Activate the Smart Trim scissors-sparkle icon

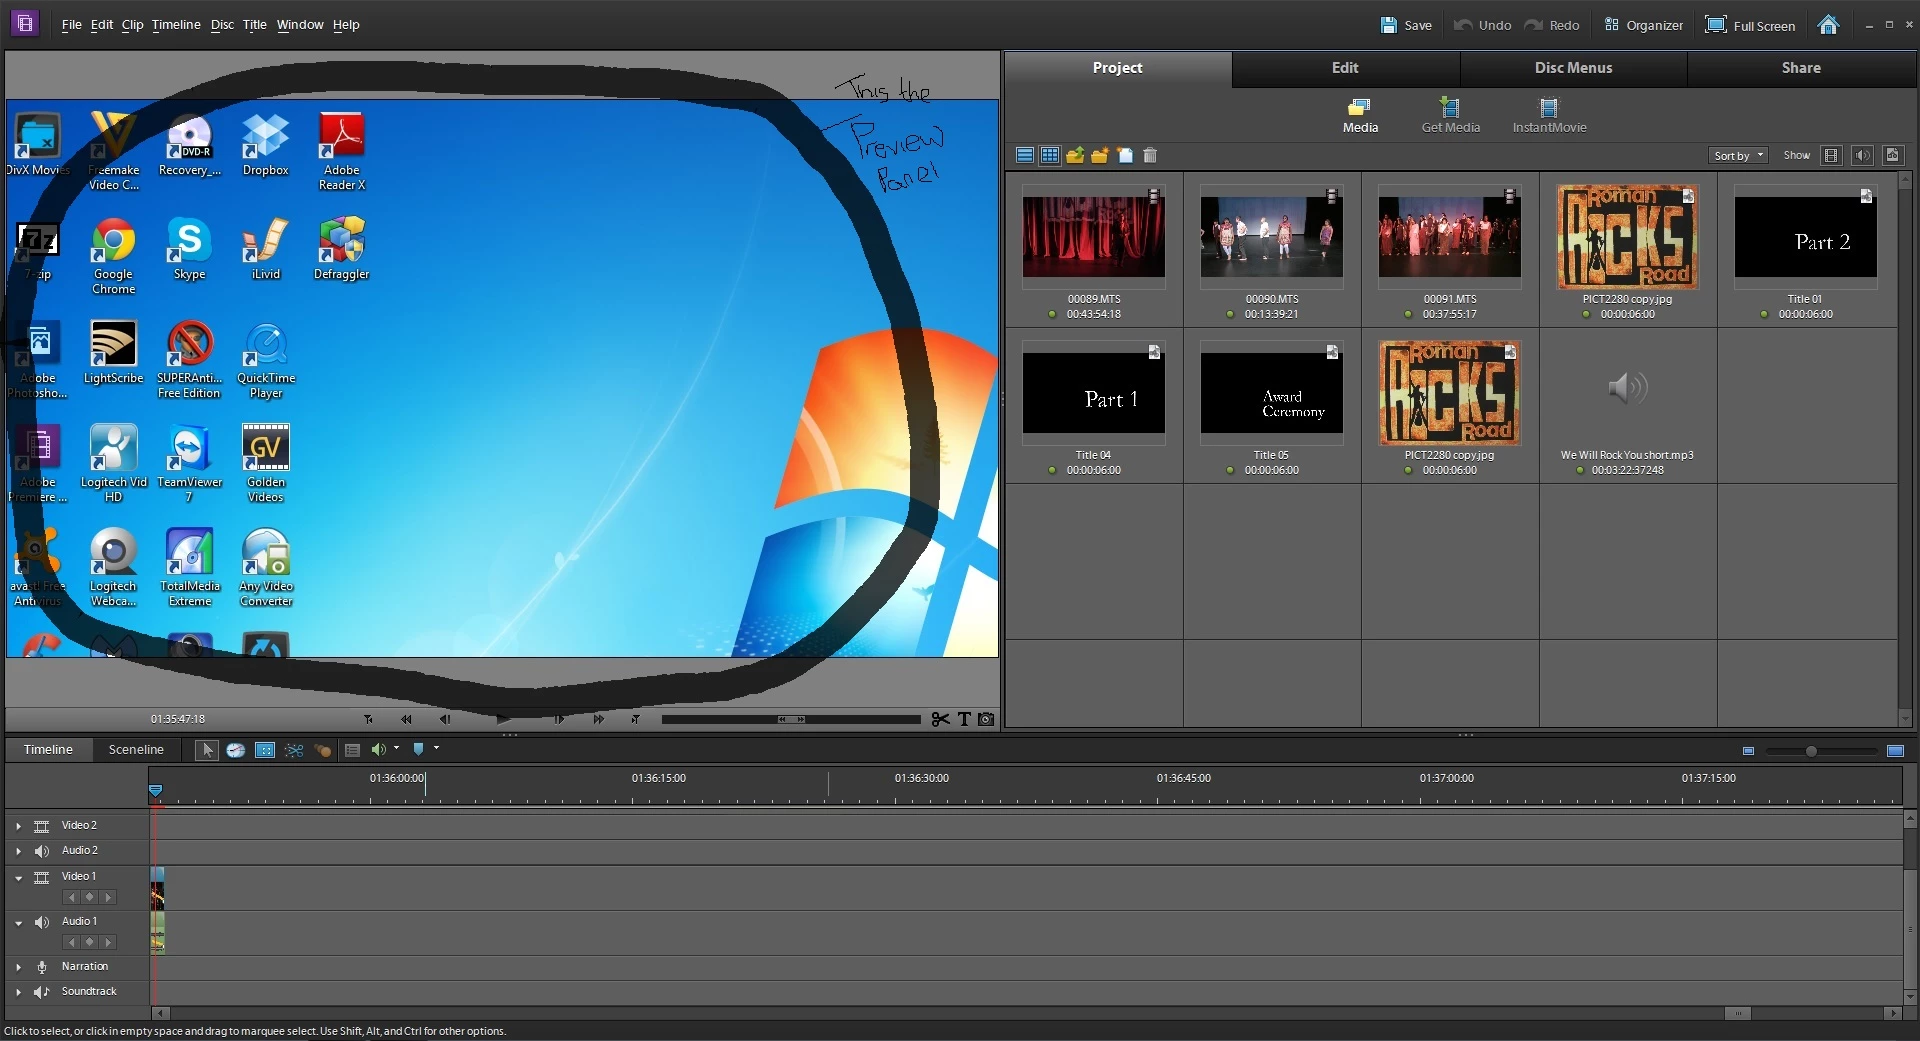click(294, 750)
